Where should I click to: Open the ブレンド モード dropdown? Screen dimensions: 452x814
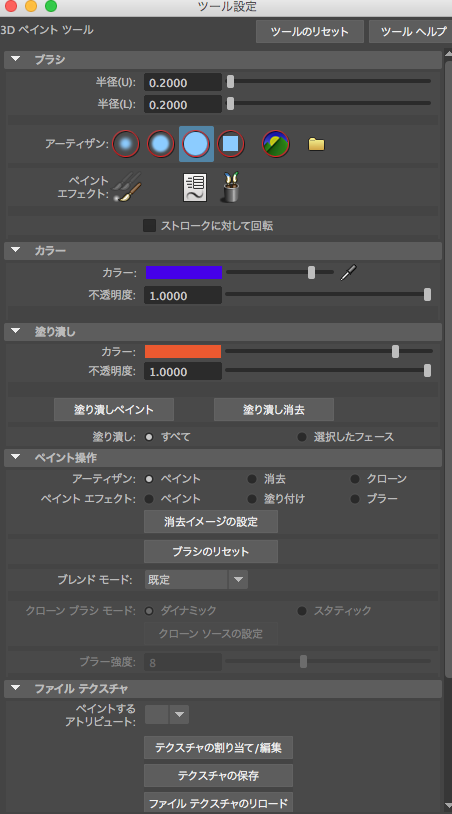click(x=196, y=579)
